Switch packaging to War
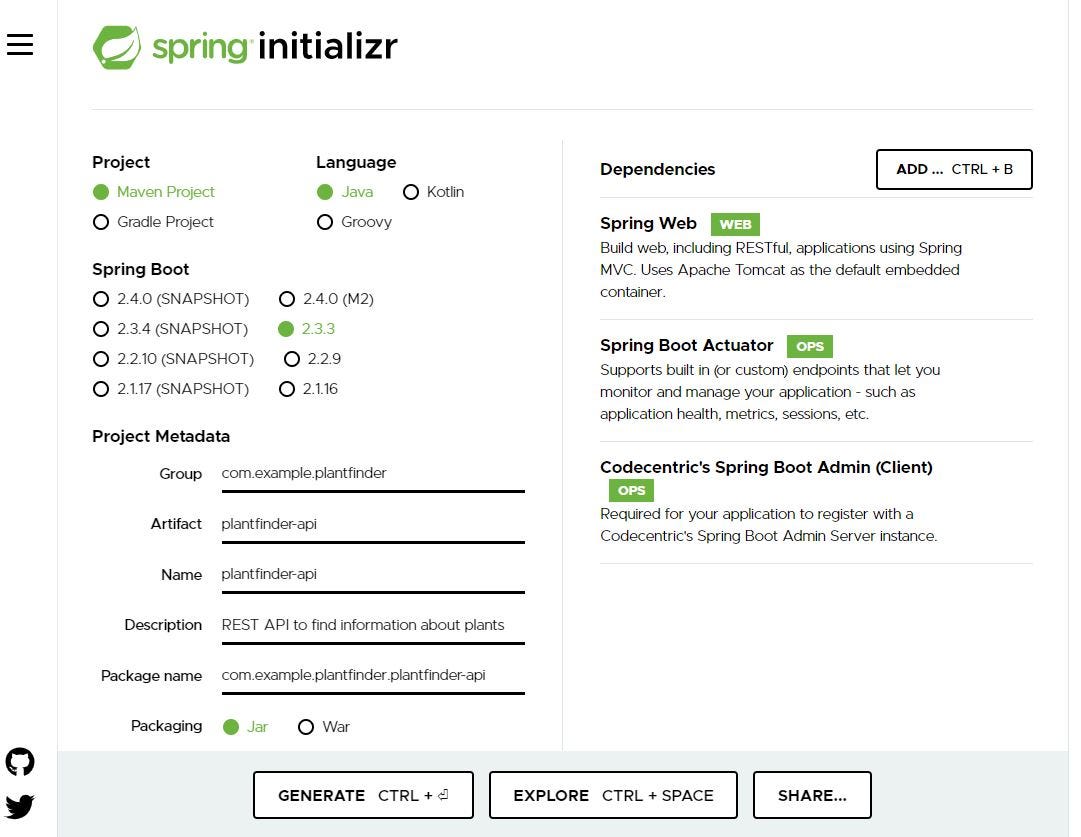The image size is (1081, 837). [323, 727]
